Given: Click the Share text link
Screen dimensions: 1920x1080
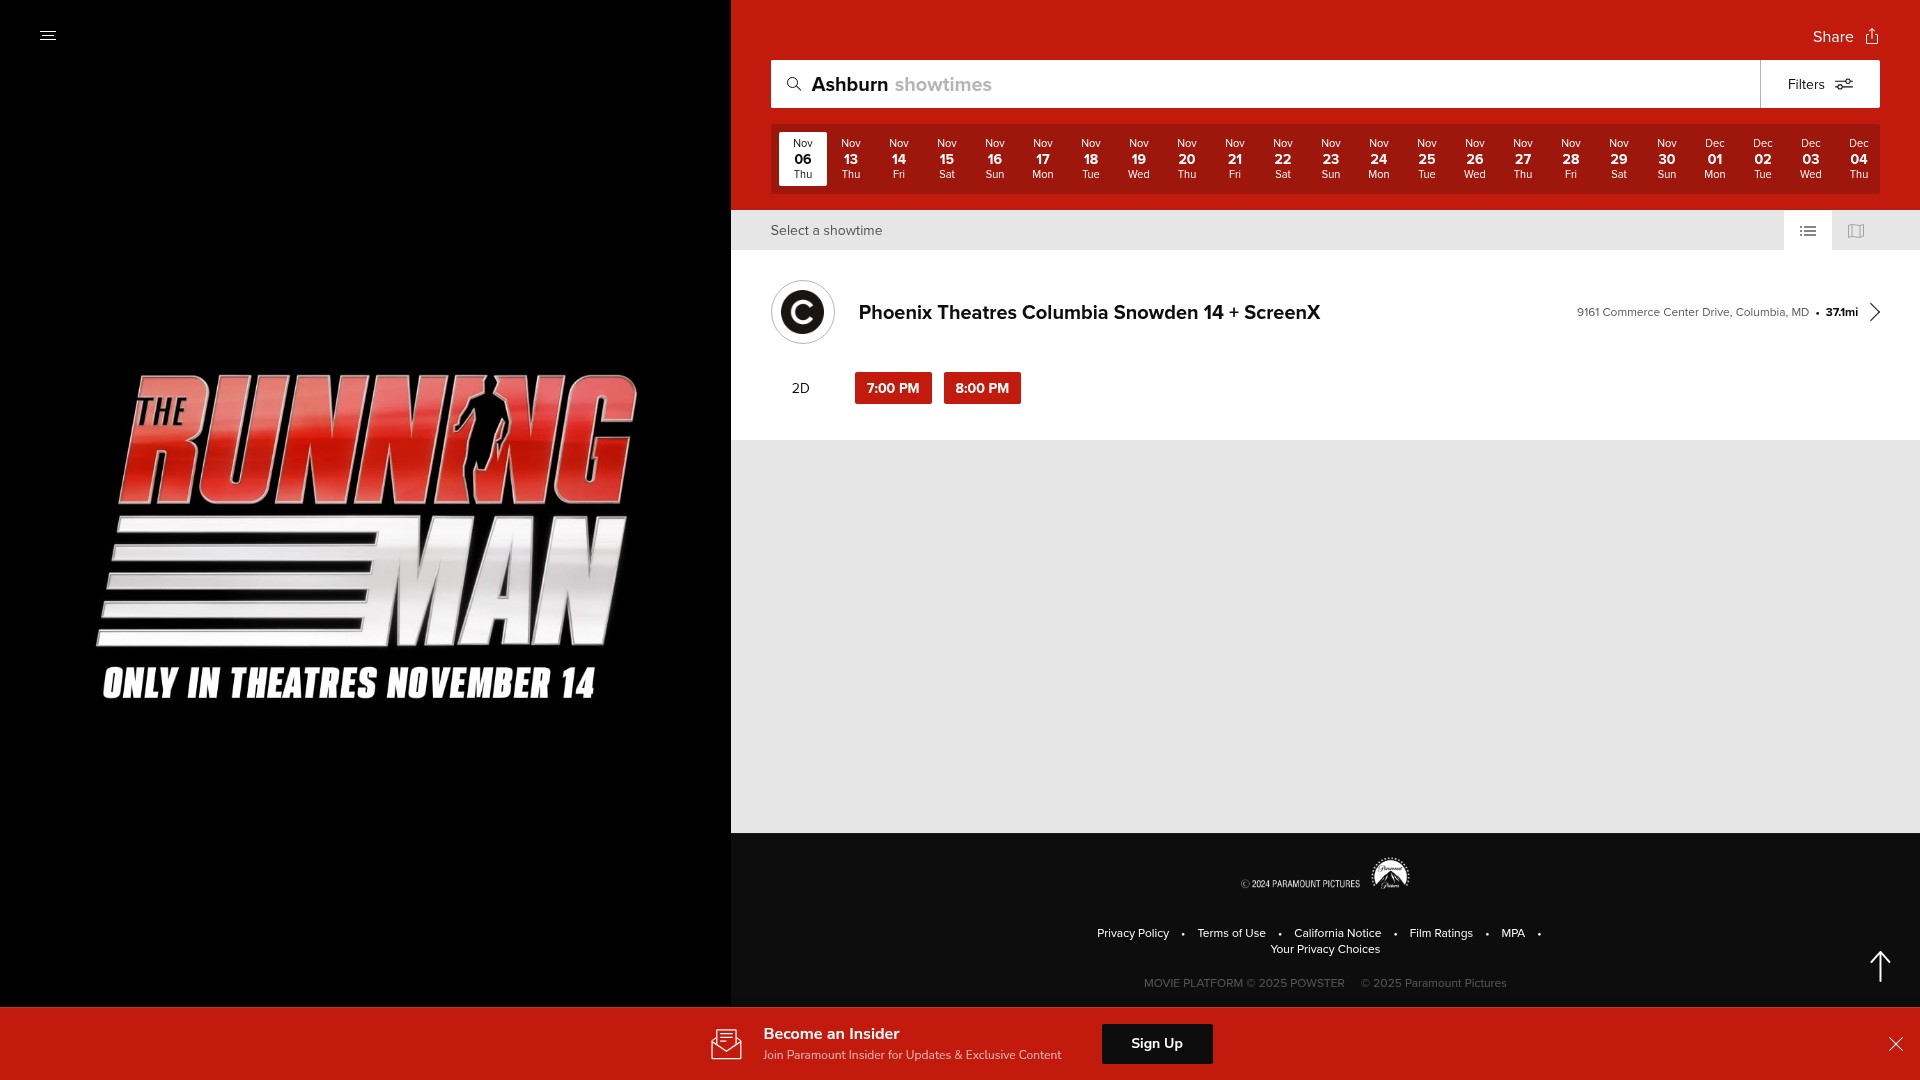Looking at the screenshot, I should click(x=1833, y=37).
